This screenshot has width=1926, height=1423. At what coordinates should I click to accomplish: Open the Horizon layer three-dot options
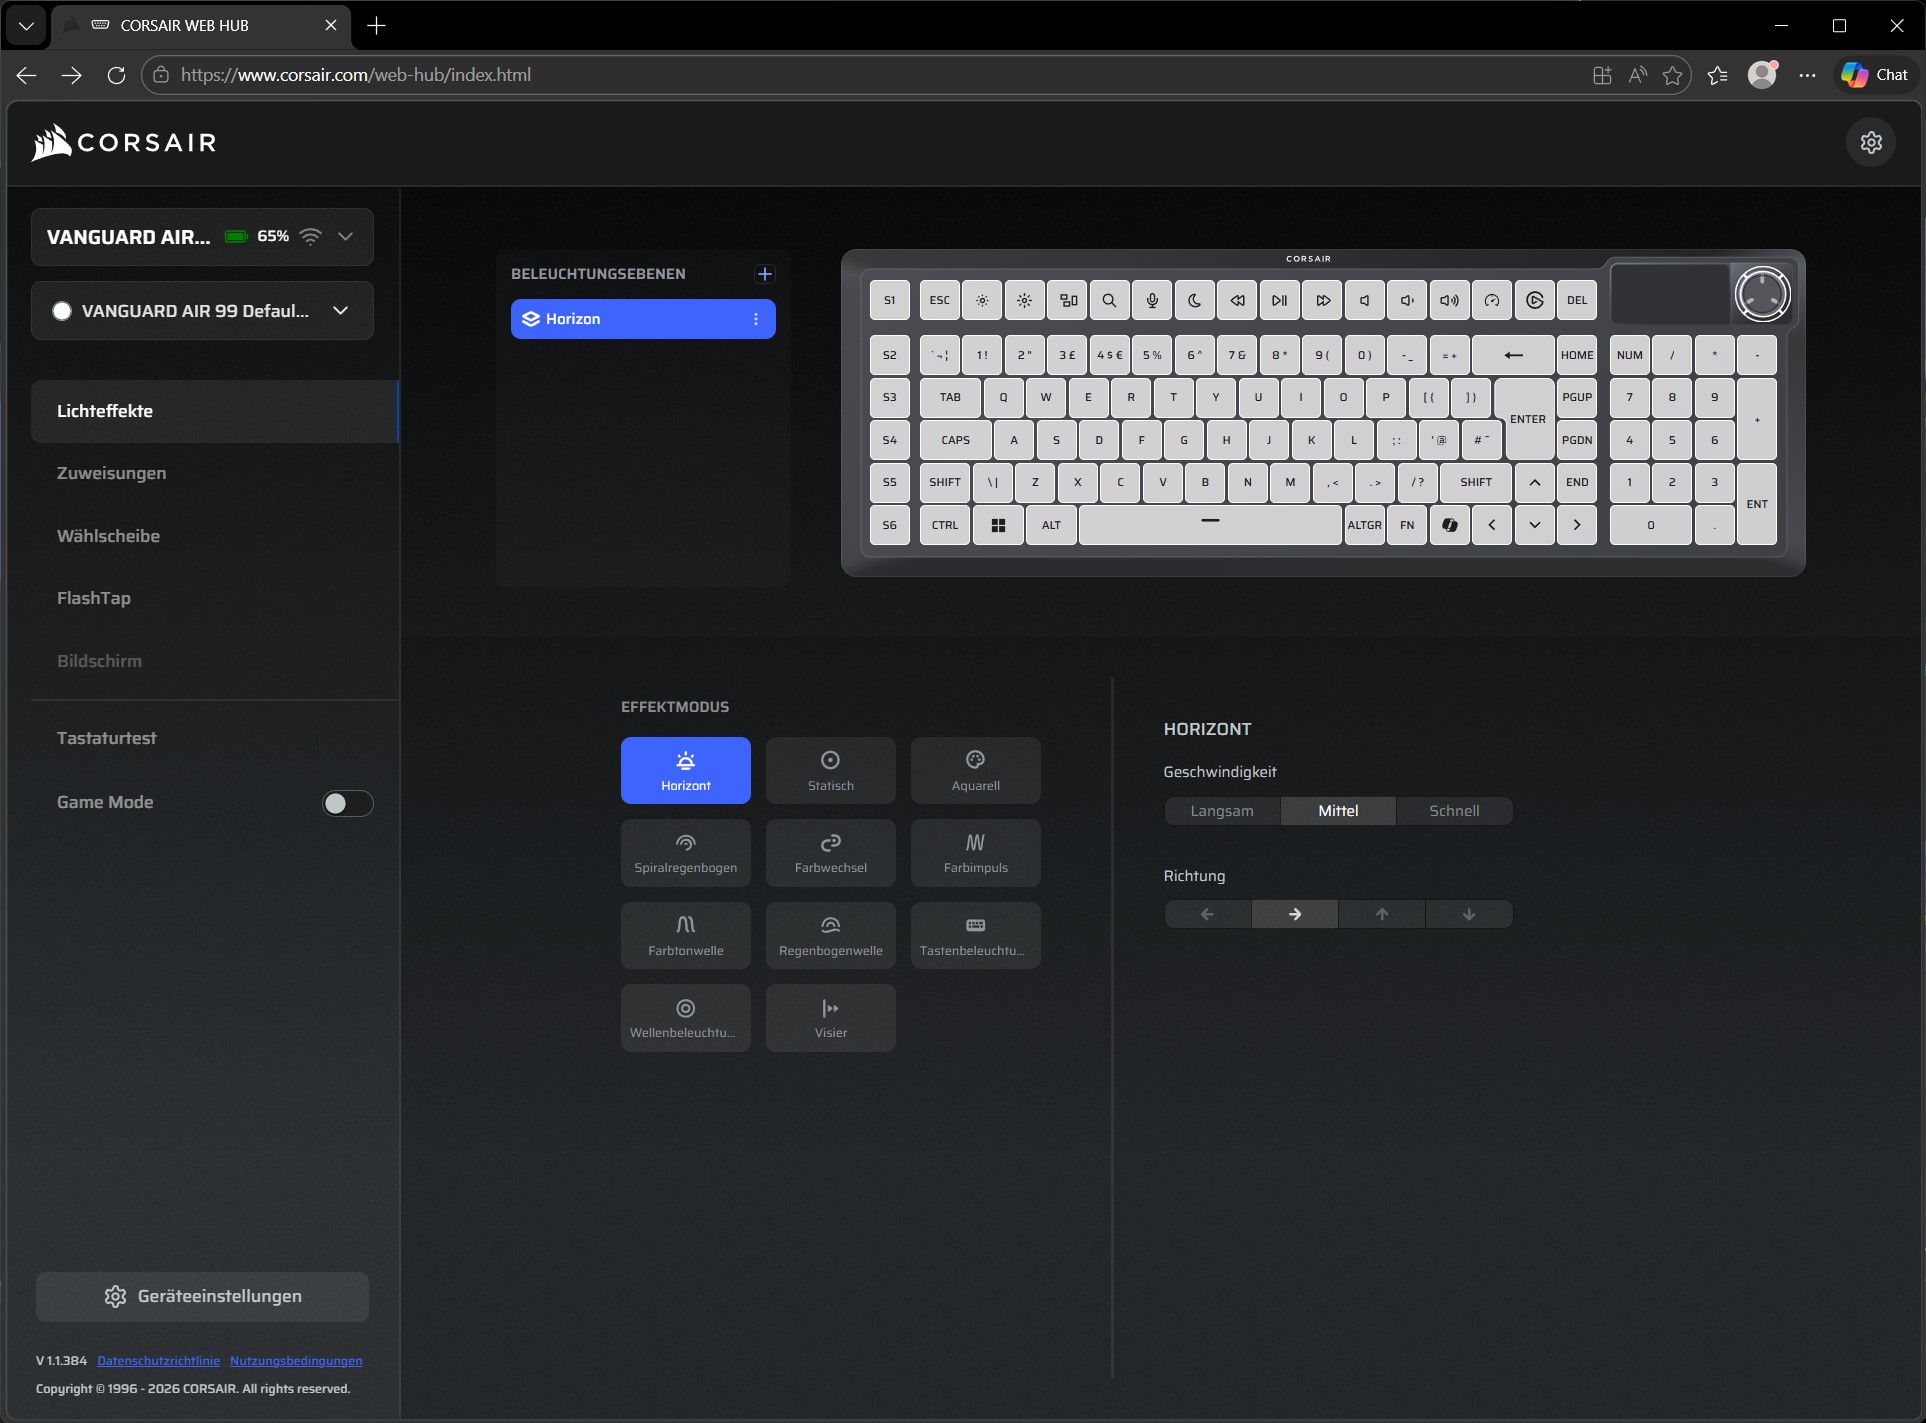756,319
